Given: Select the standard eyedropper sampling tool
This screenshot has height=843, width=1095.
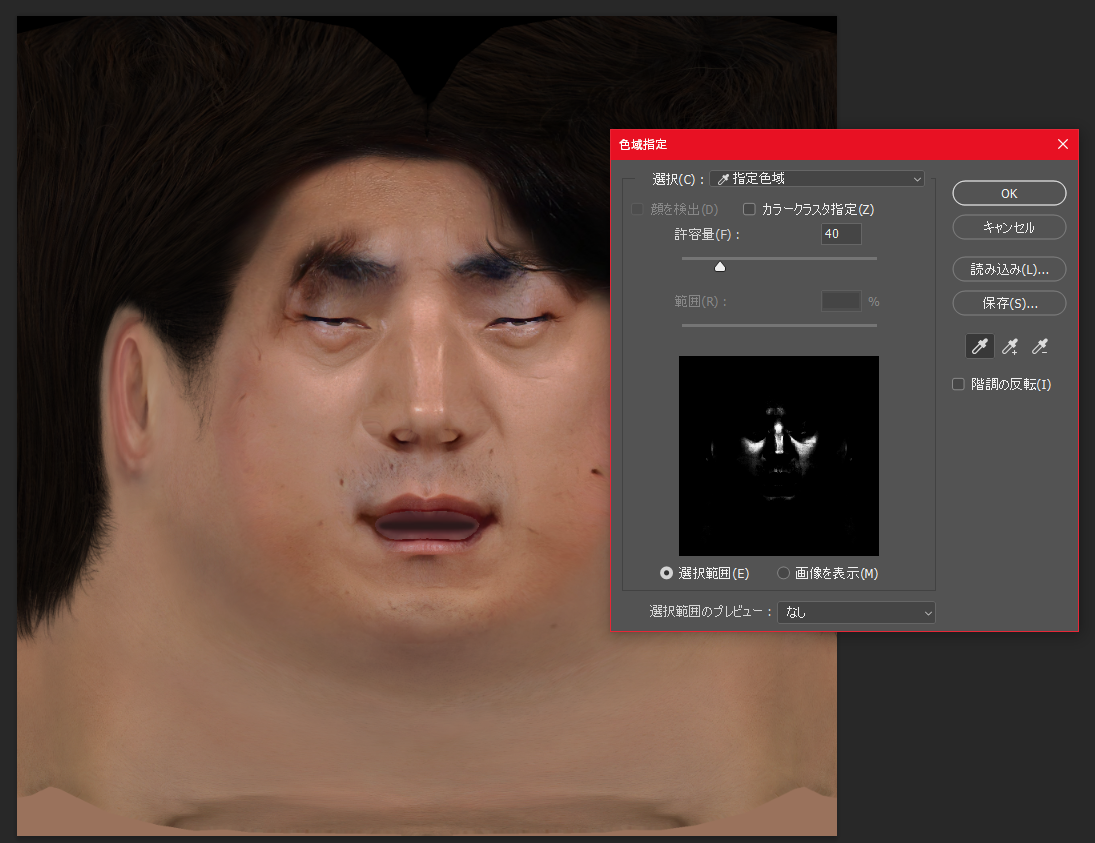Looking at the screenshot, I should tap(979, 346).
